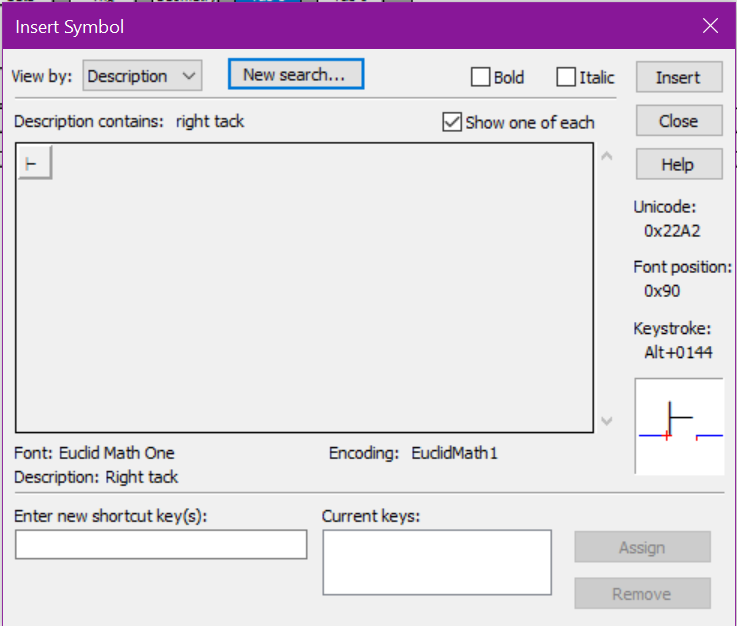The width and height of the screenshot is (737, 626).
Task: Click empty area of symbol results grid
Action: tap(300, 300)
